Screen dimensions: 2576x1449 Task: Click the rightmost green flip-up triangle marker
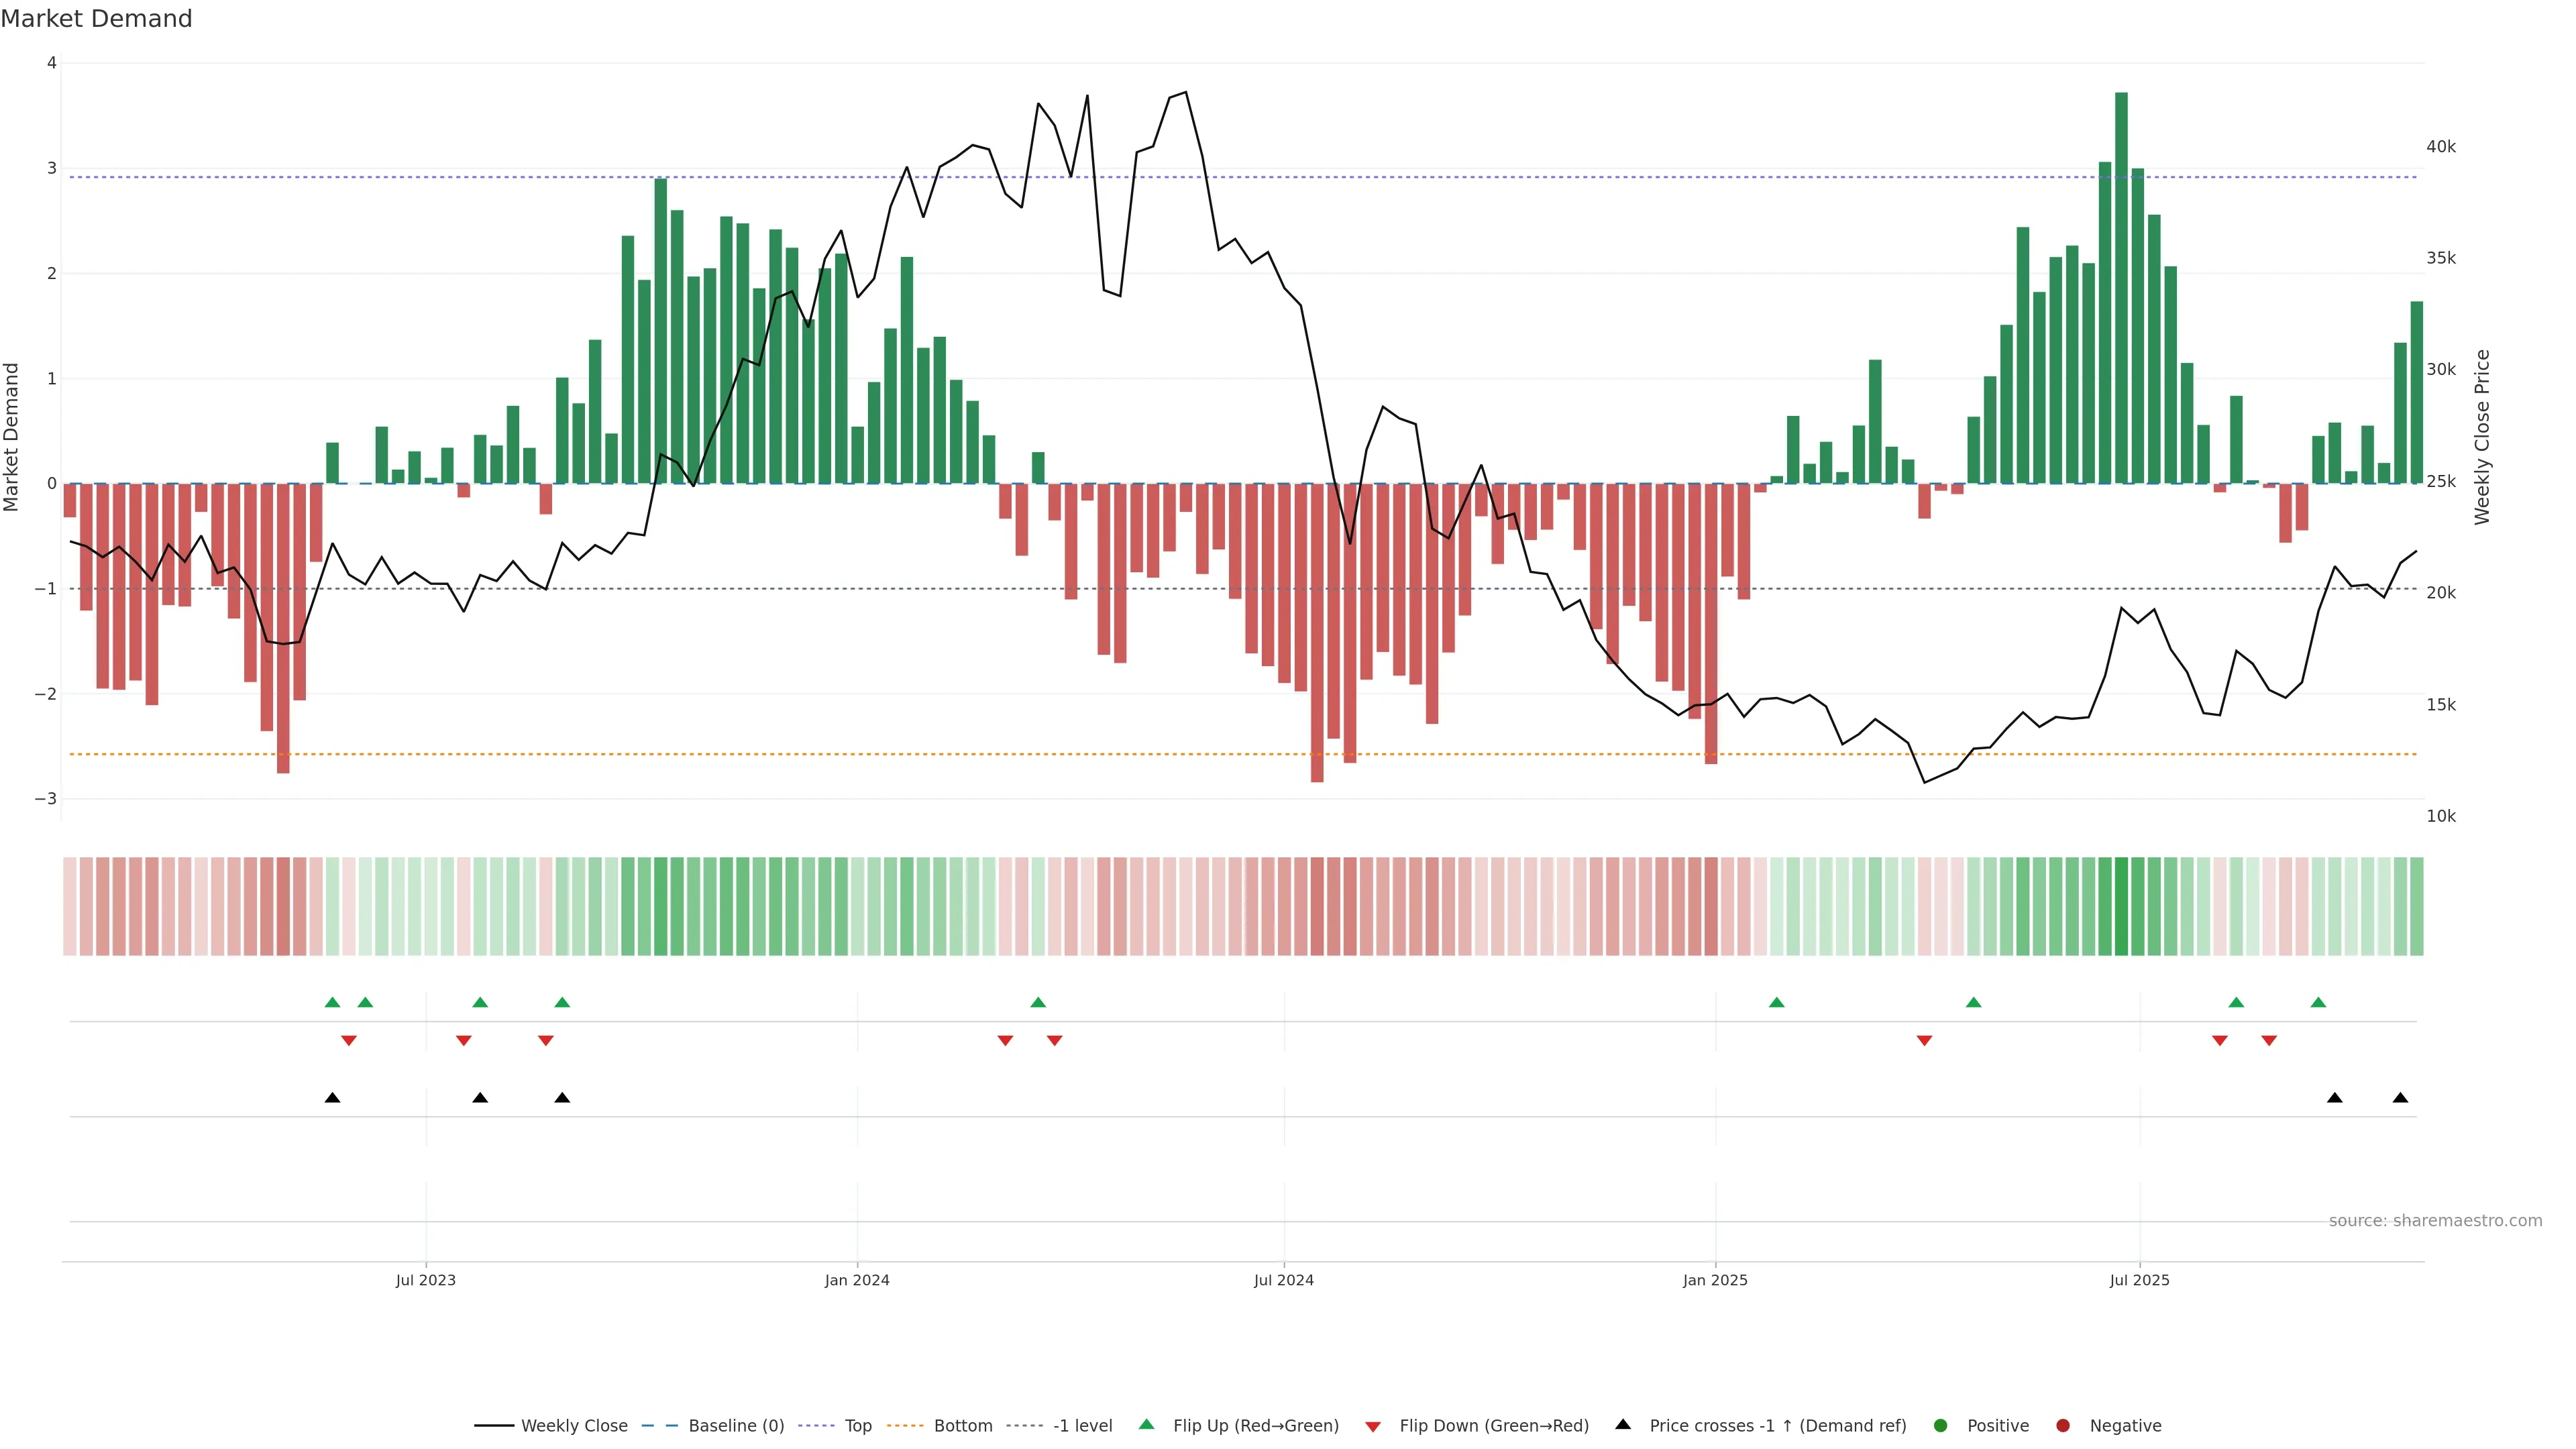click(2318, 1003)
